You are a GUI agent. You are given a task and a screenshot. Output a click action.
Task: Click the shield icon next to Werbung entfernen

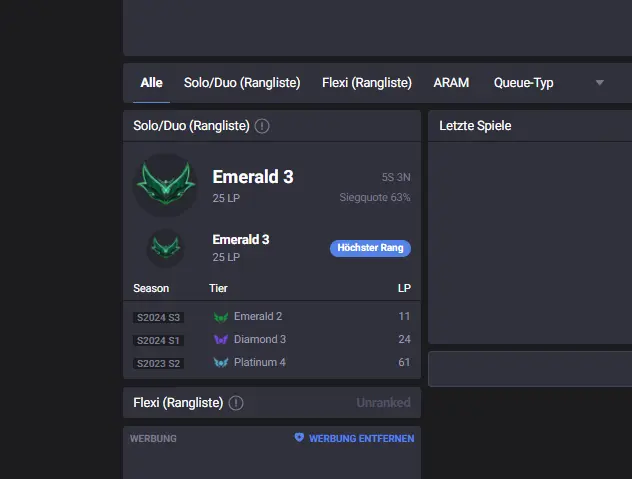[299, 438]
